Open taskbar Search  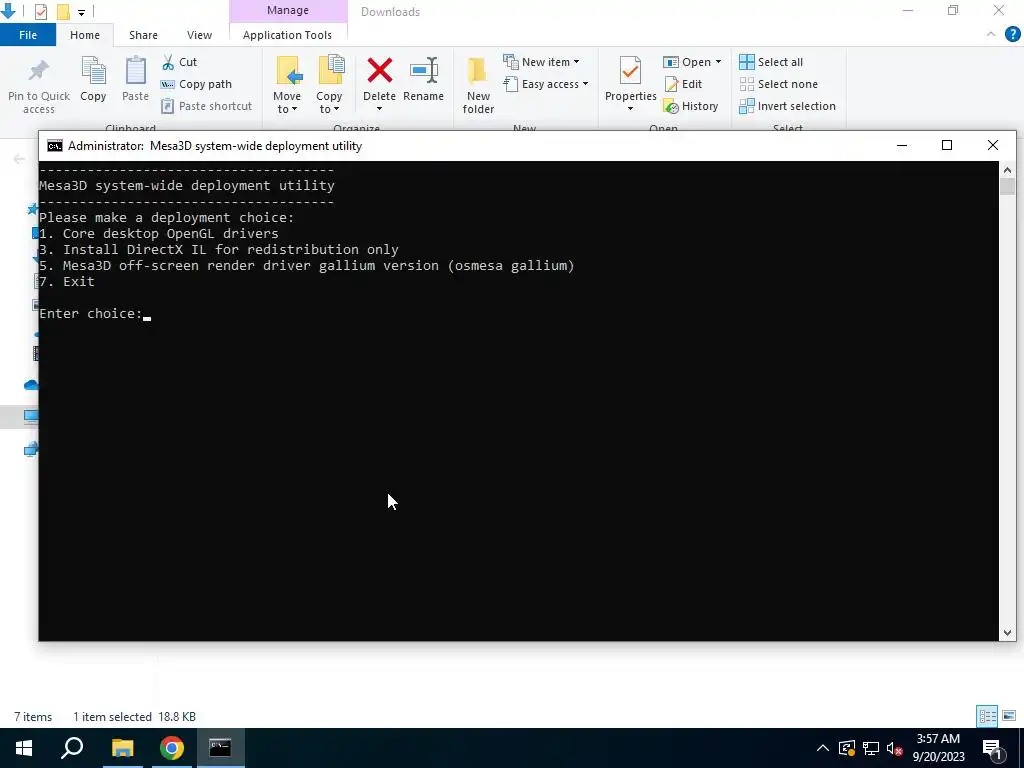tap(72, 748)
